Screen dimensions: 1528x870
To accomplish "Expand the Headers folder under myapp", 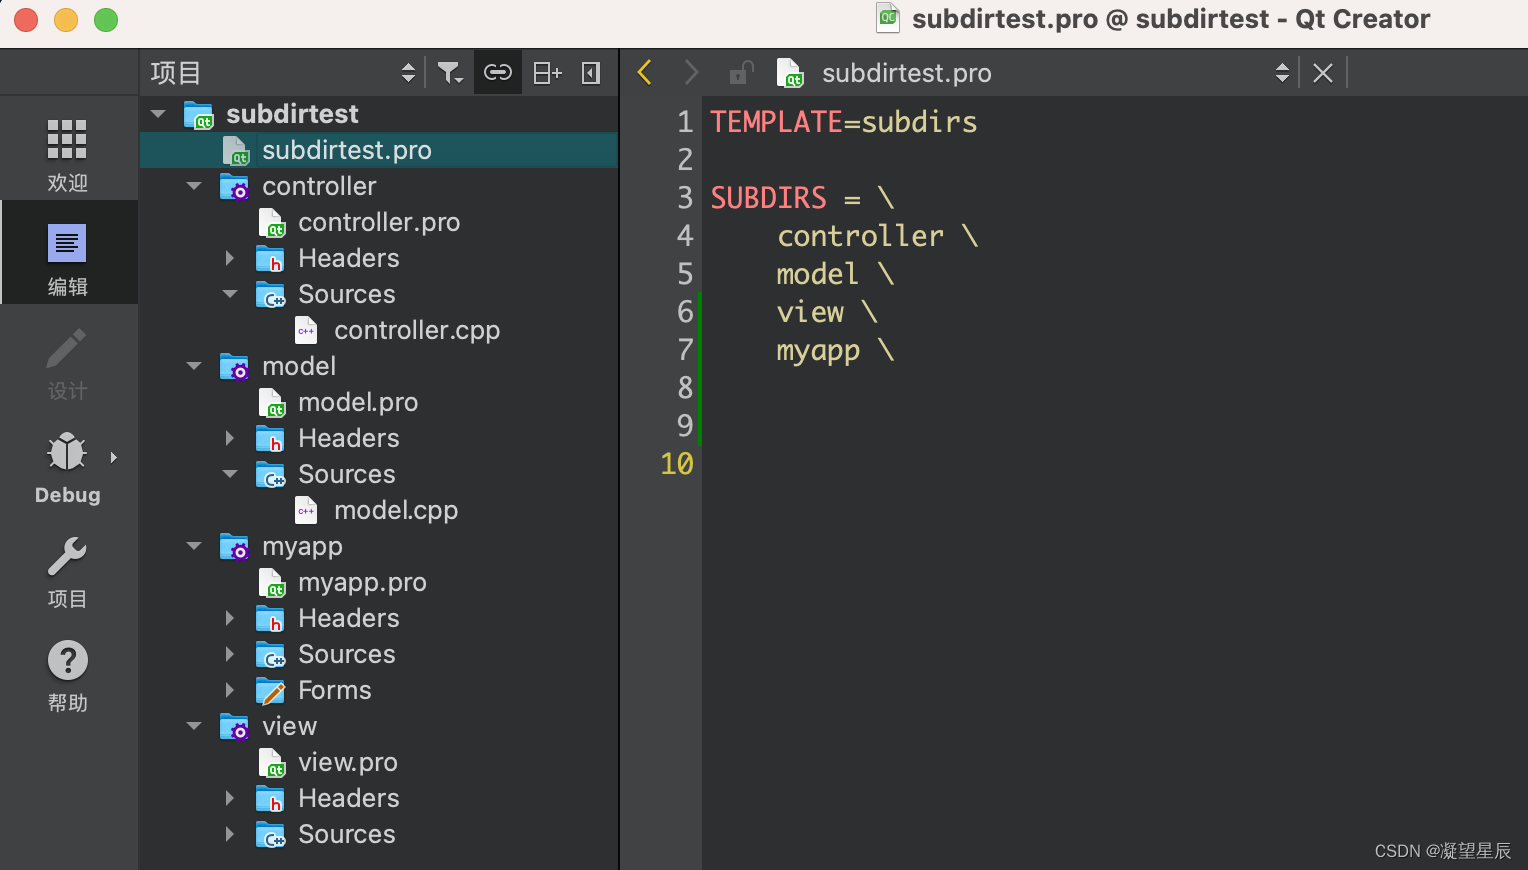I will [229, 618].
